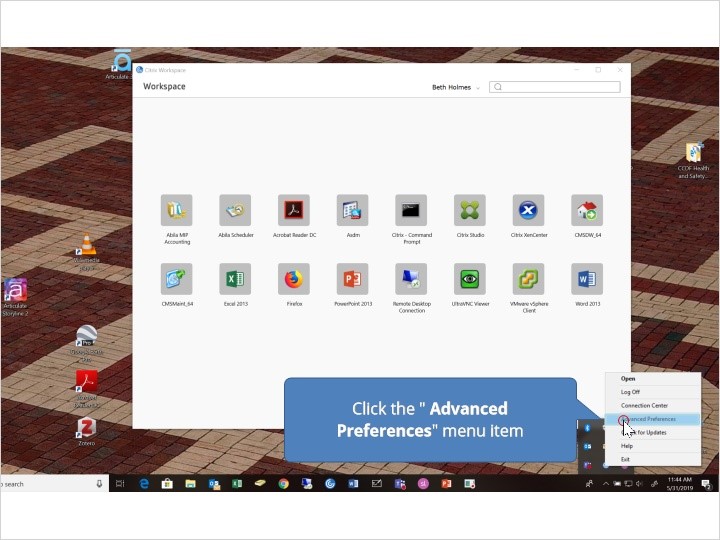Open the Citrix Studio app icon
720x540 pixels.
(x=469, y=211)
